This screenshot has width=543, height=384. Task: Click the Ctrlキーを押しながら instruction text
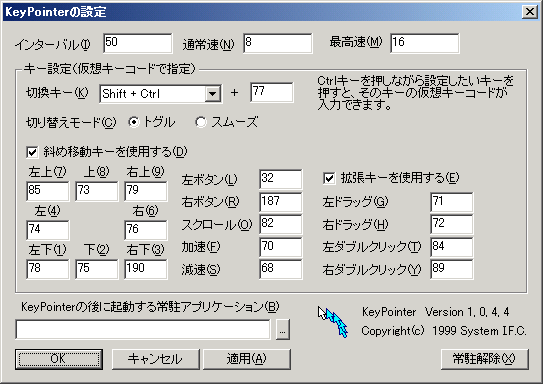(416, 92)
